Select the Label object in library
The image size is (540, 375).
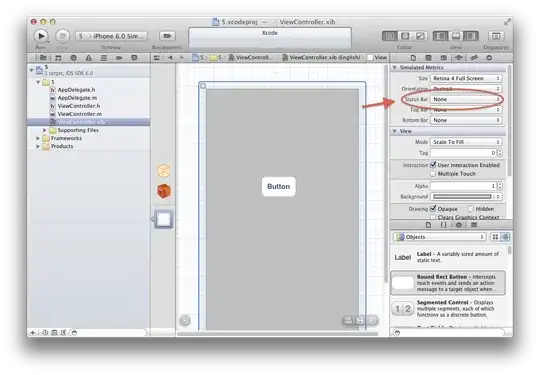click(x=448, y=257)
